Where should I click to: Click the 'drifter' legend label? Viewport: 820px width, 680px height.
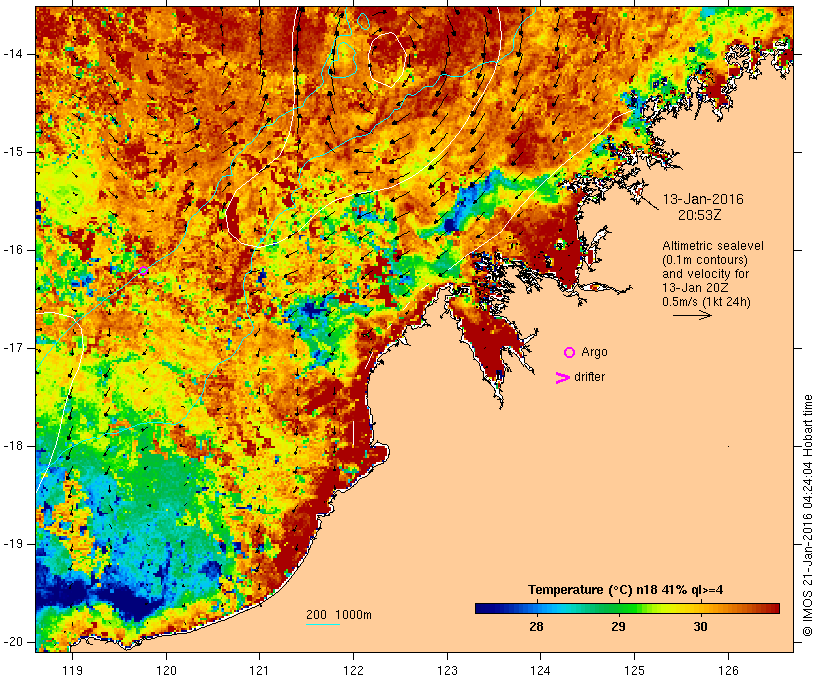pos(589,377)
